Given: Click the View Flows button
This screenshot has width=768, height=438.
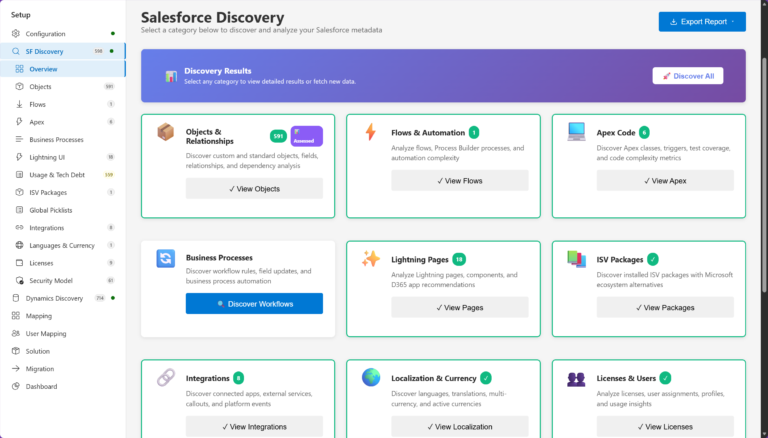Looking at the screenshot, I should [x=459, y=181].
